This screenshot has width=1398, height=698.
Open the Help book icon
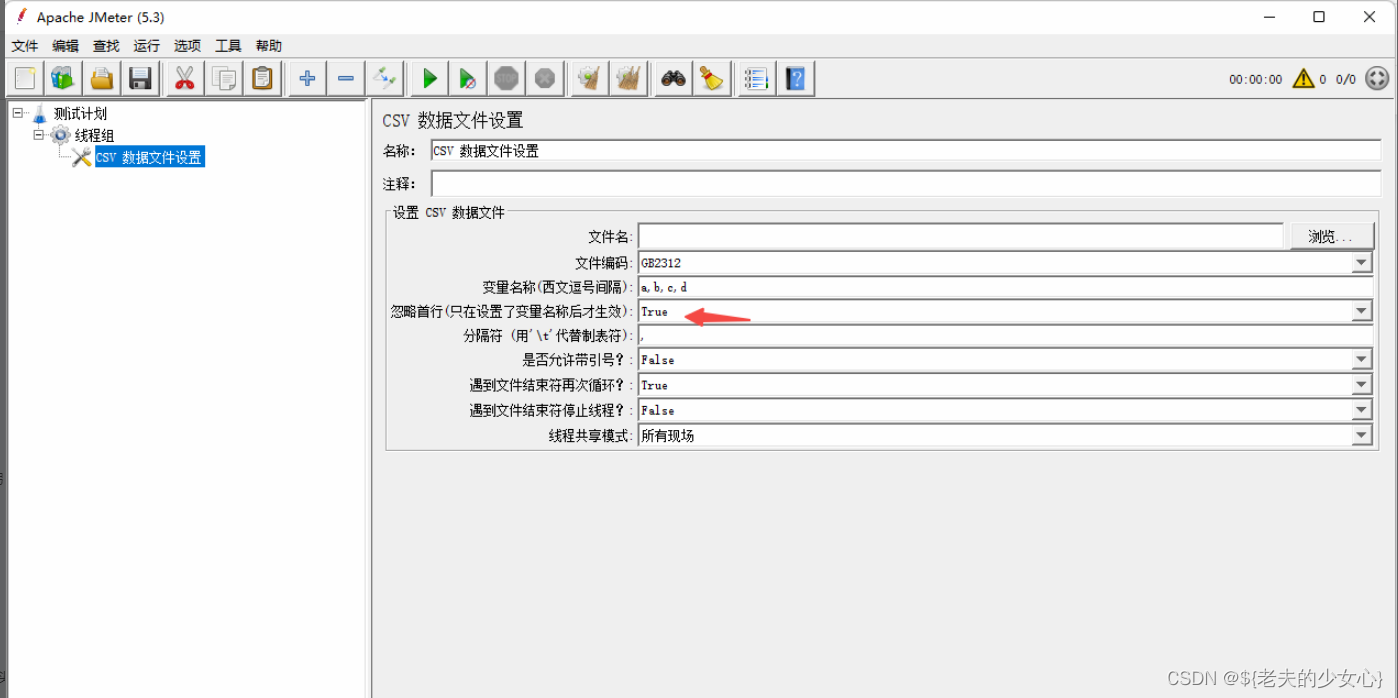[795, 78]
